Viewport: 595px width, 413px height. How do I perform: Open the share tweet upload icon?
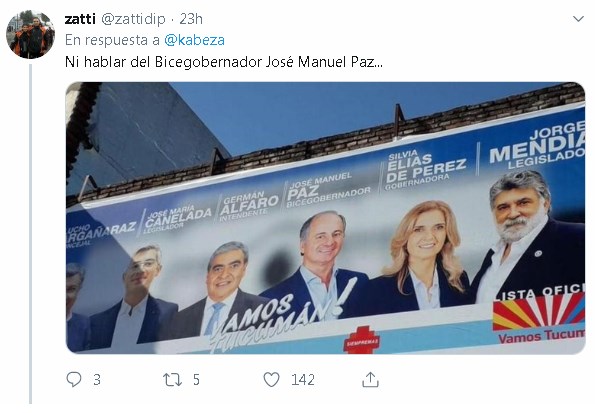370,379
